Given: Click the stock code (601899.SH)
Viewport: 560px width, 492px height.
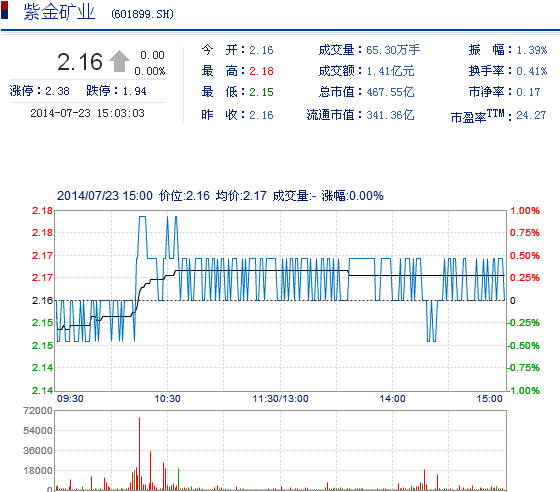Looking at the screenshot, I should [x=142, y=14].
